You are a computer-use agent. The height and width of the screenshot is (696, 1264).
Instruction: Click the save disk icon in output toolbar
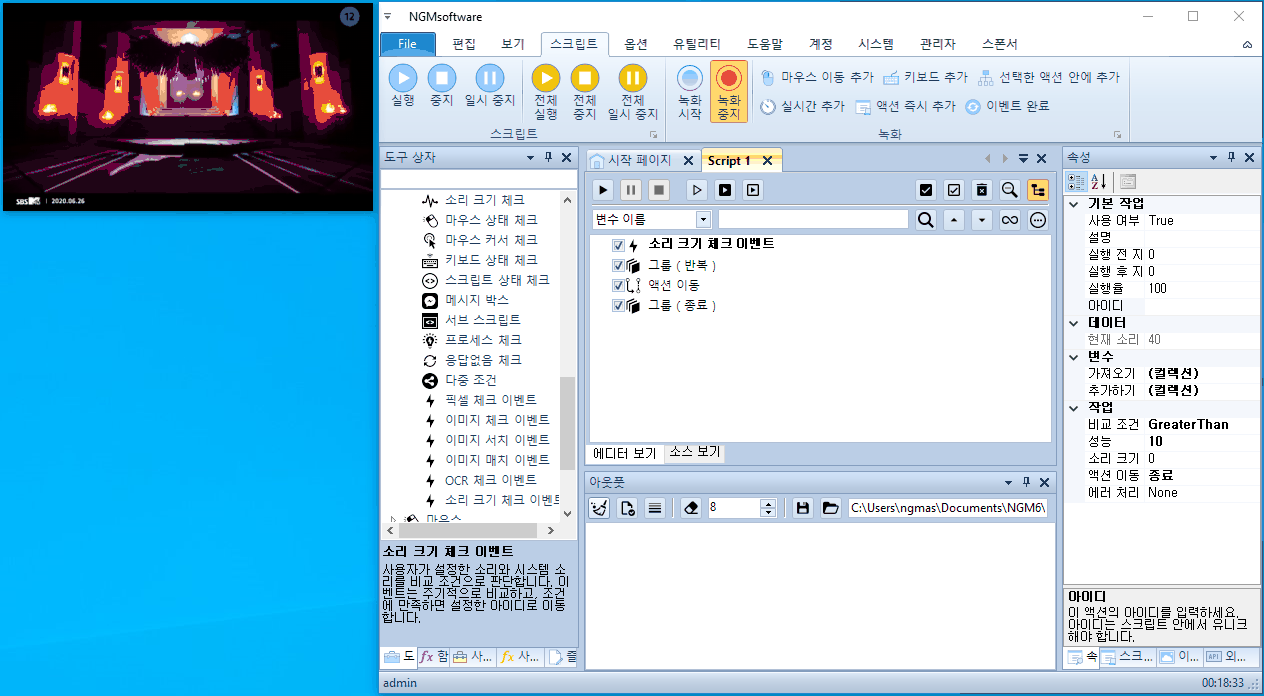tap(802, 508)
